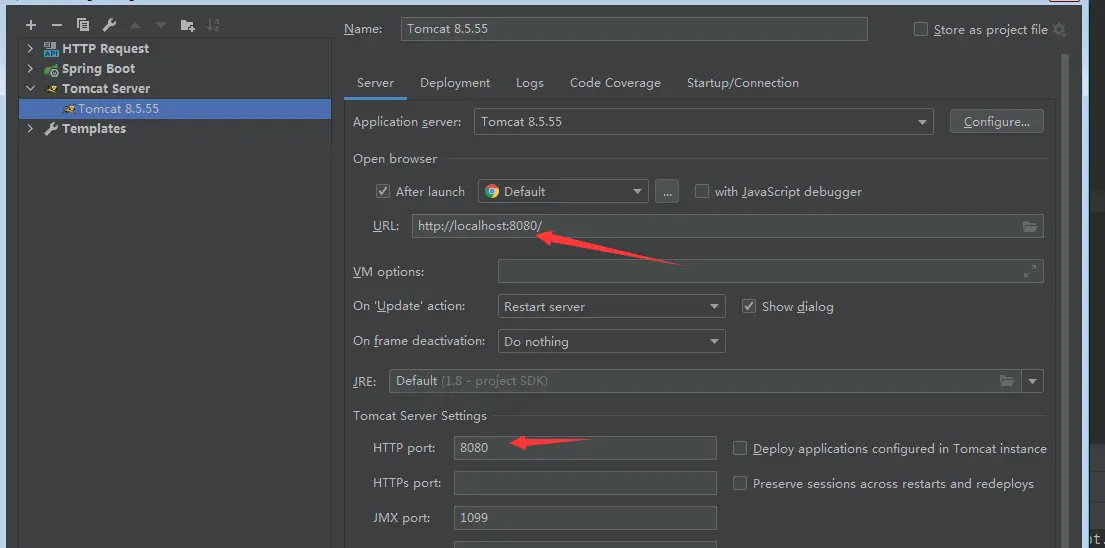
Task: Open Application server dropdown
Action: point(703,122)
